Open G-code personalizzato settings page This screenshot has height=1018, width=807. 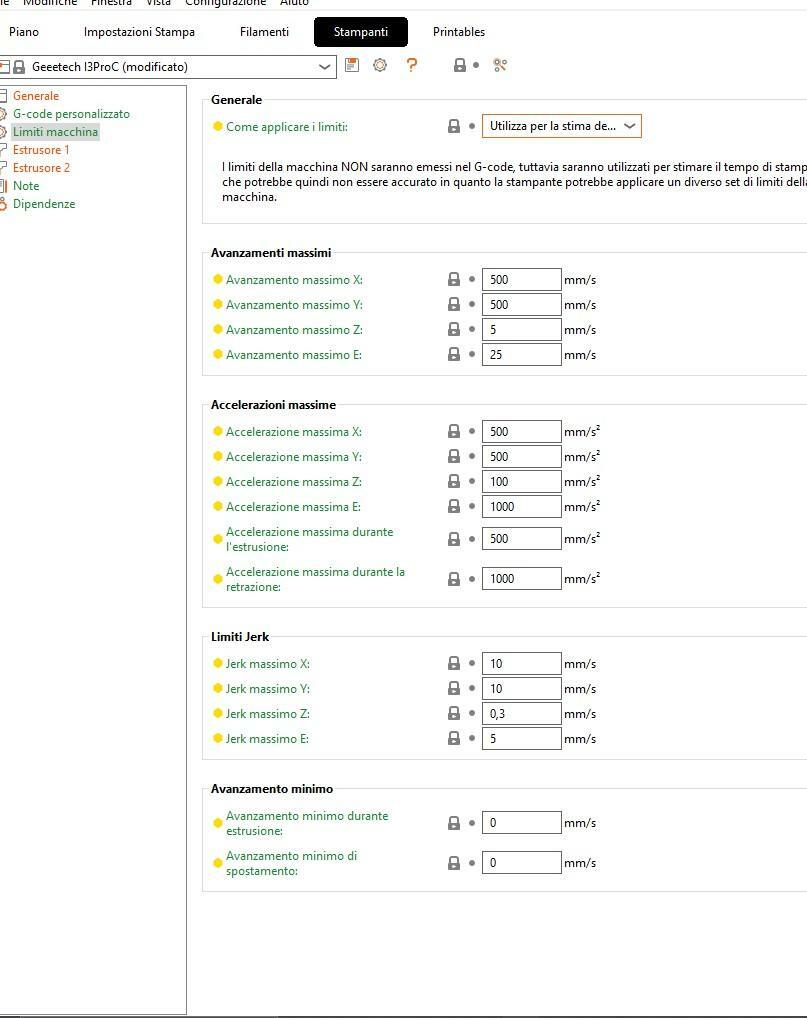71,114
